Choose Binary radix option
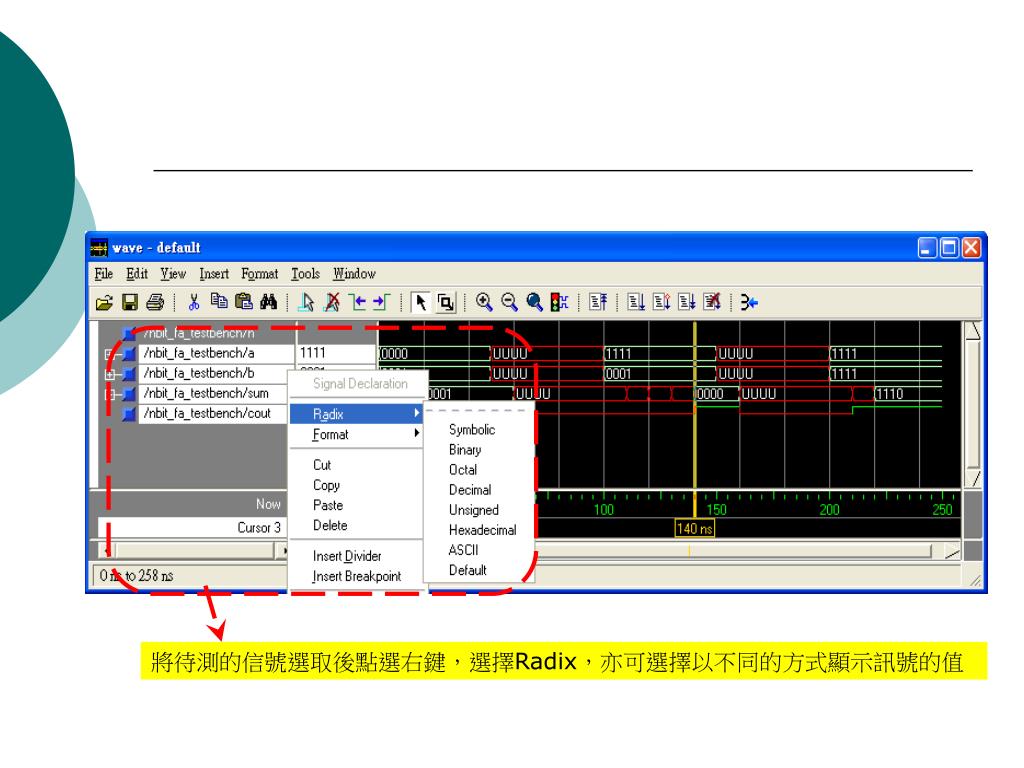1024x768 pixels. [465, 450]
